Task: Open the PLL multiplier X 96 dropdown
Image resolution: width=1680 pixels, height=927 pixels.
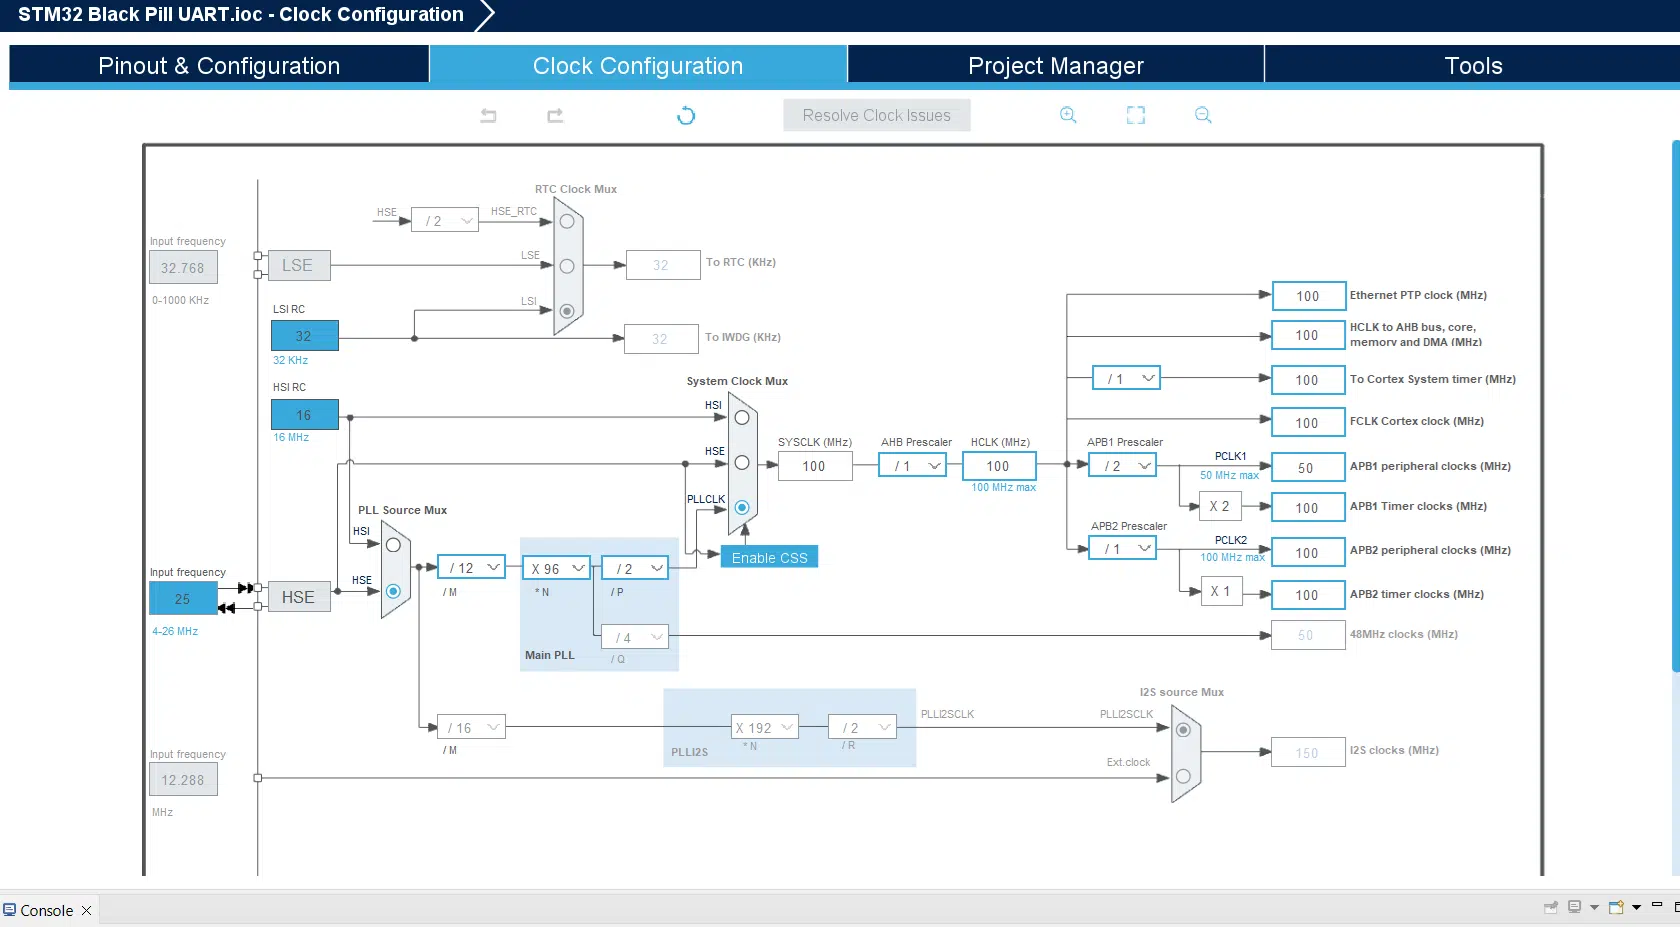Action: tap(557, 568)
